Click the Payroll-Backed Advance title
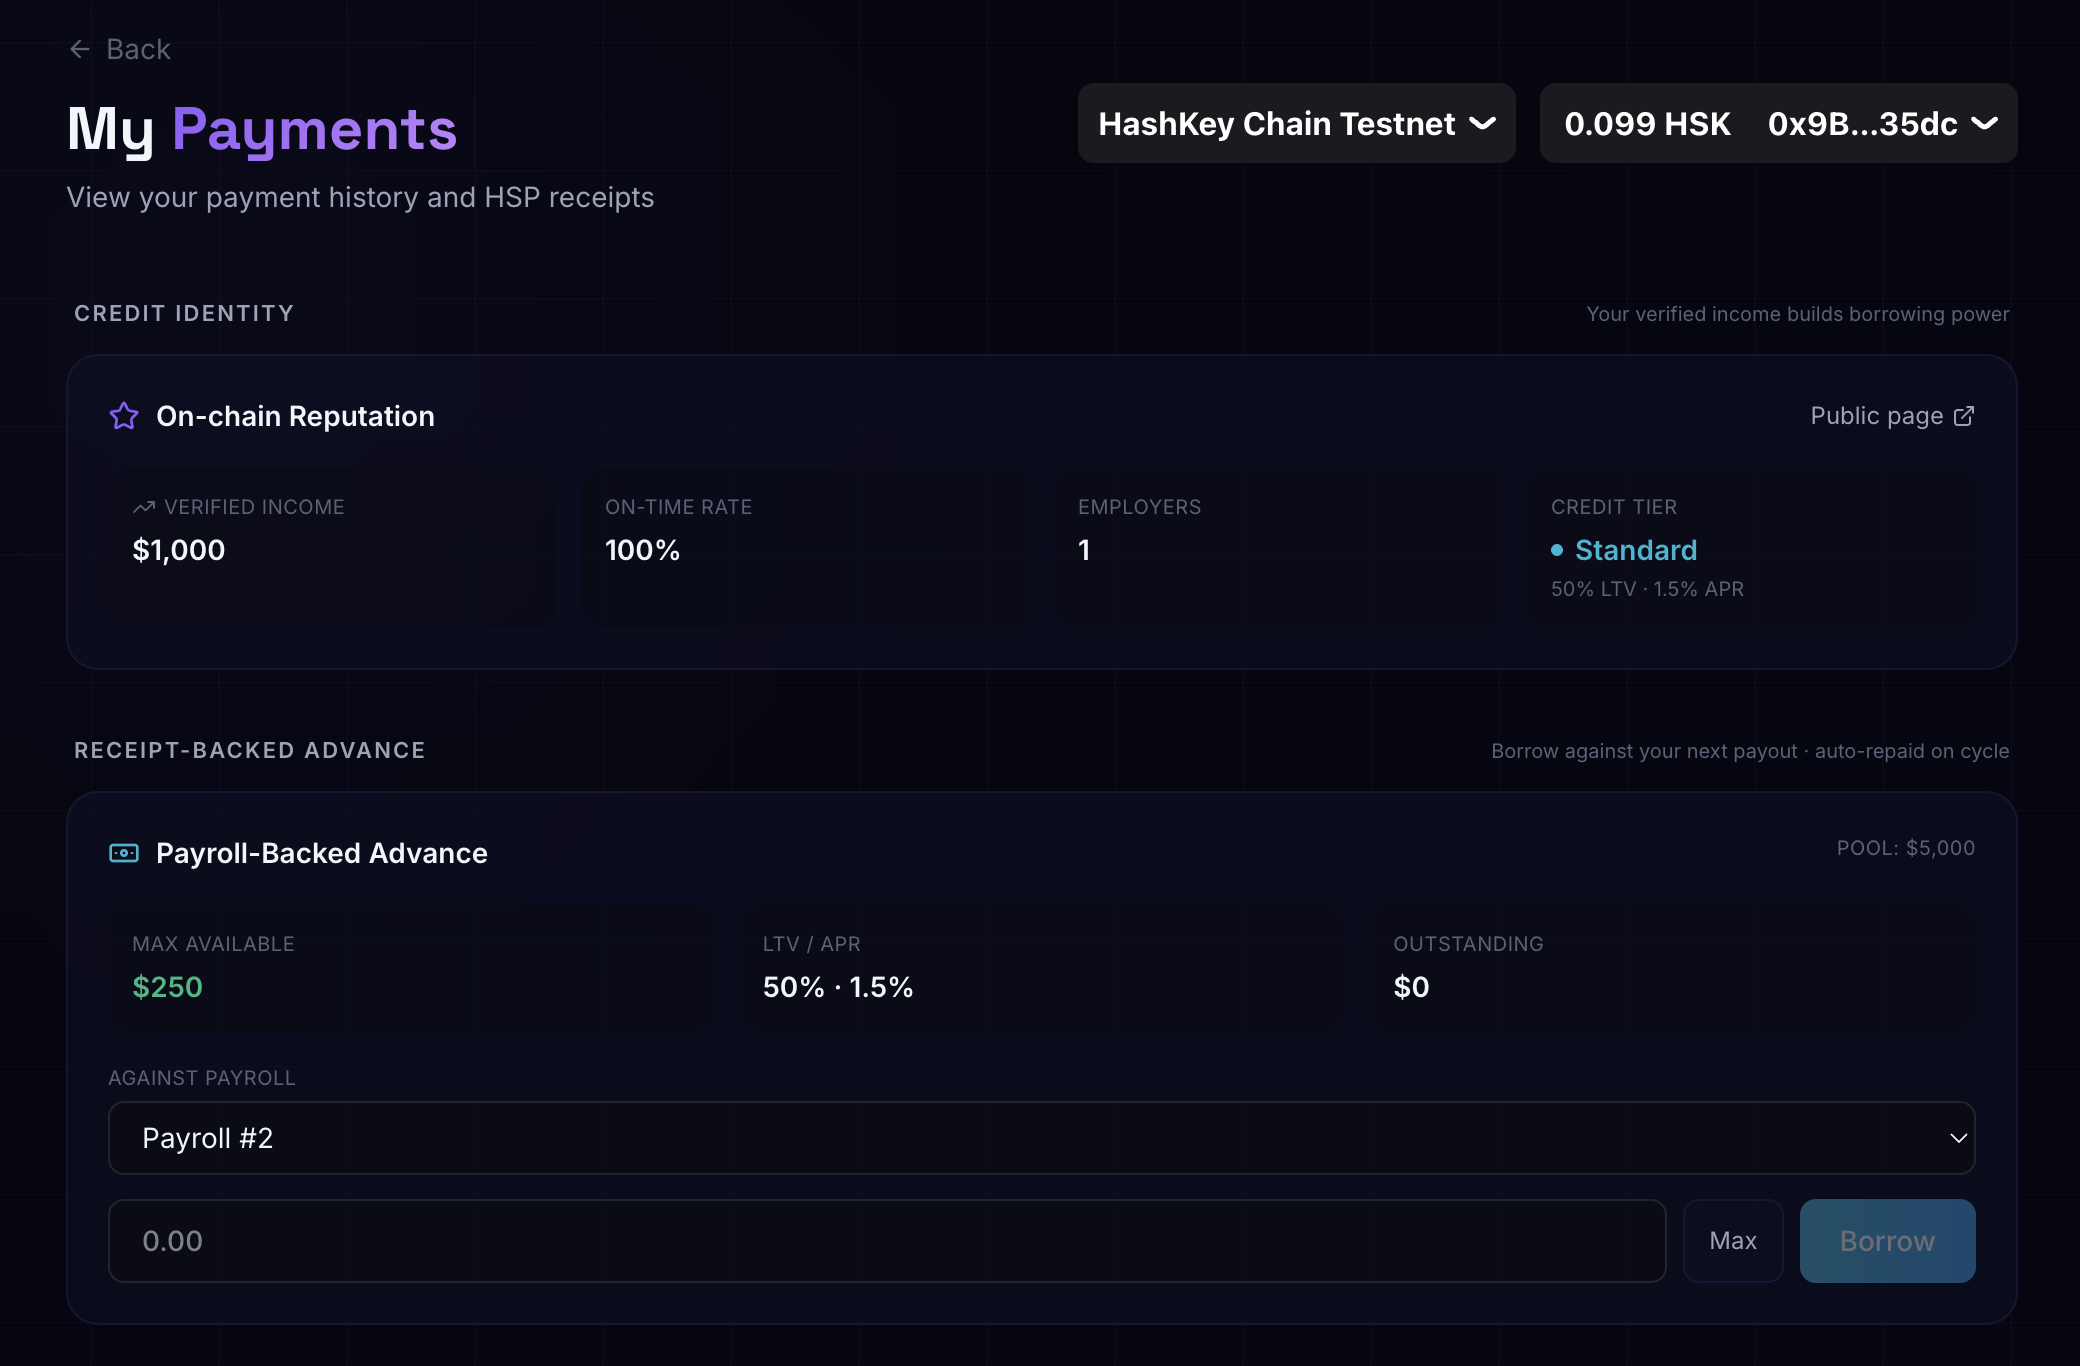 point(322,853)
